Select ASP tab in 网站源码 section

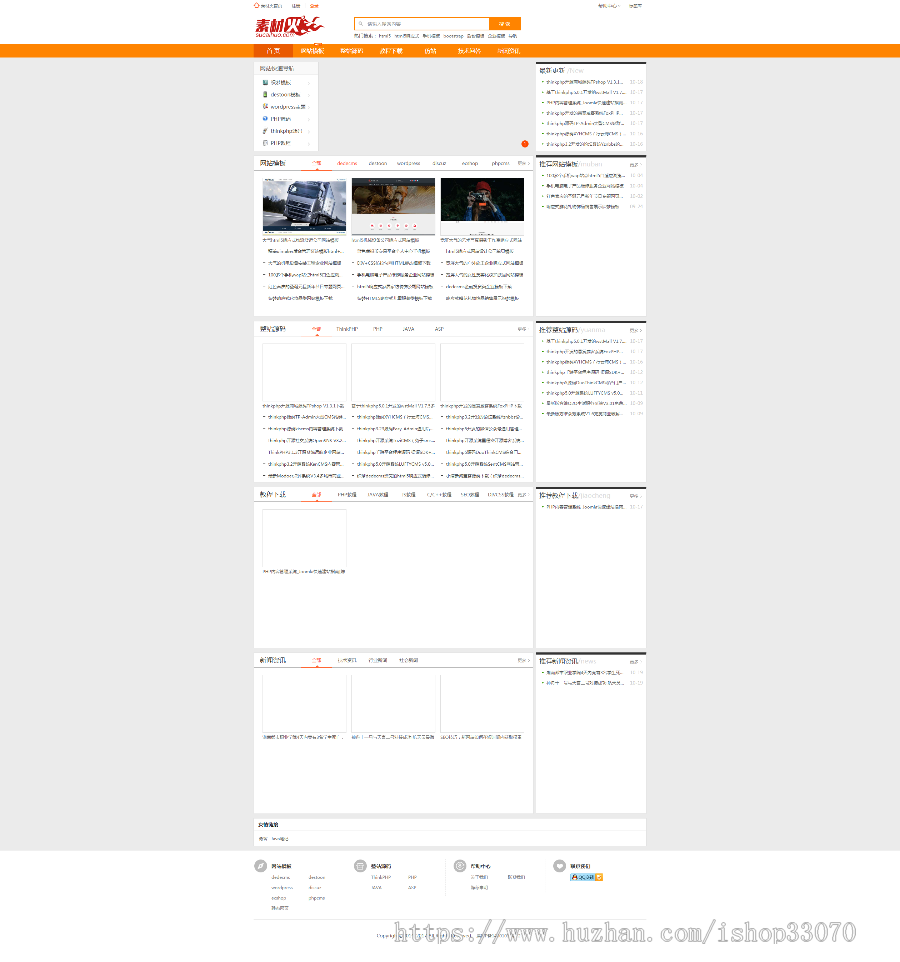(439, 329)
